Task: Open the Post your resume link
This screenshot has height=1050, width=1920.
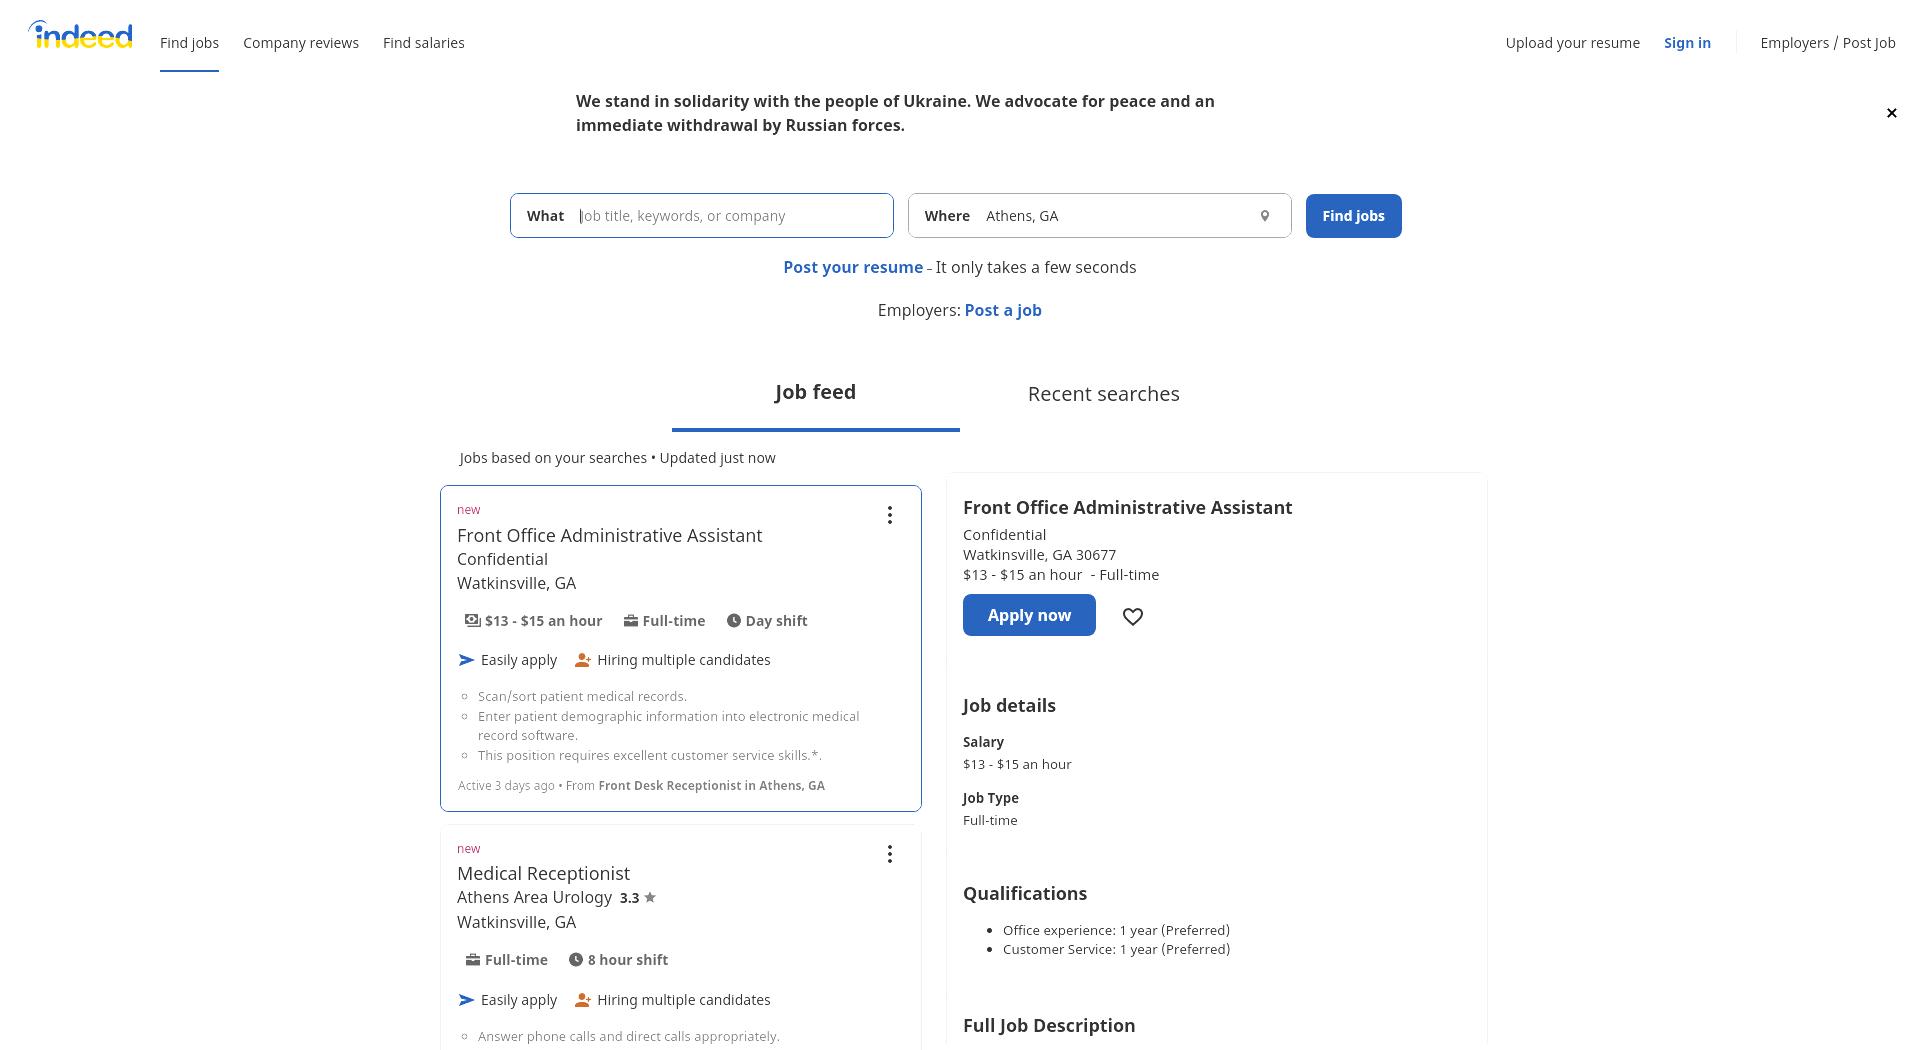Action: click(853, 268)
